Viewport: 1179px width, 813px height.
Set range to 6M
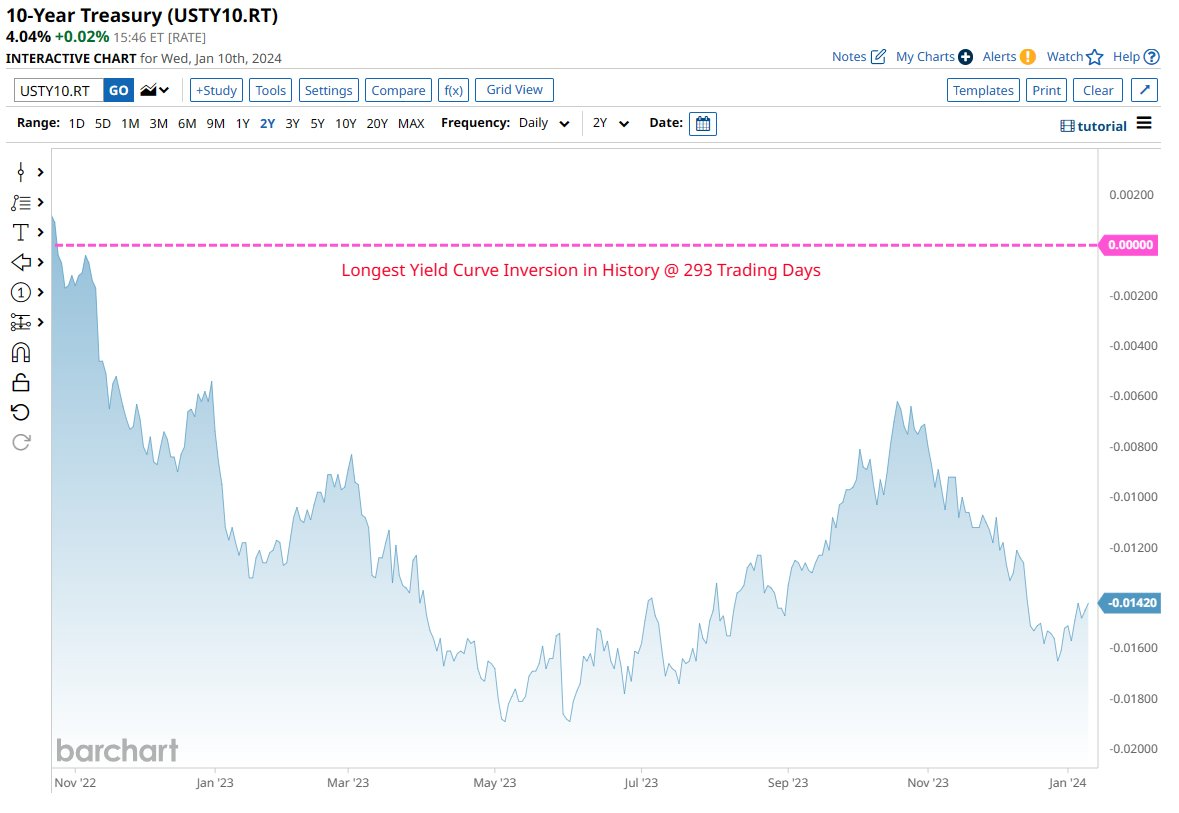click(x=187, y=123)
